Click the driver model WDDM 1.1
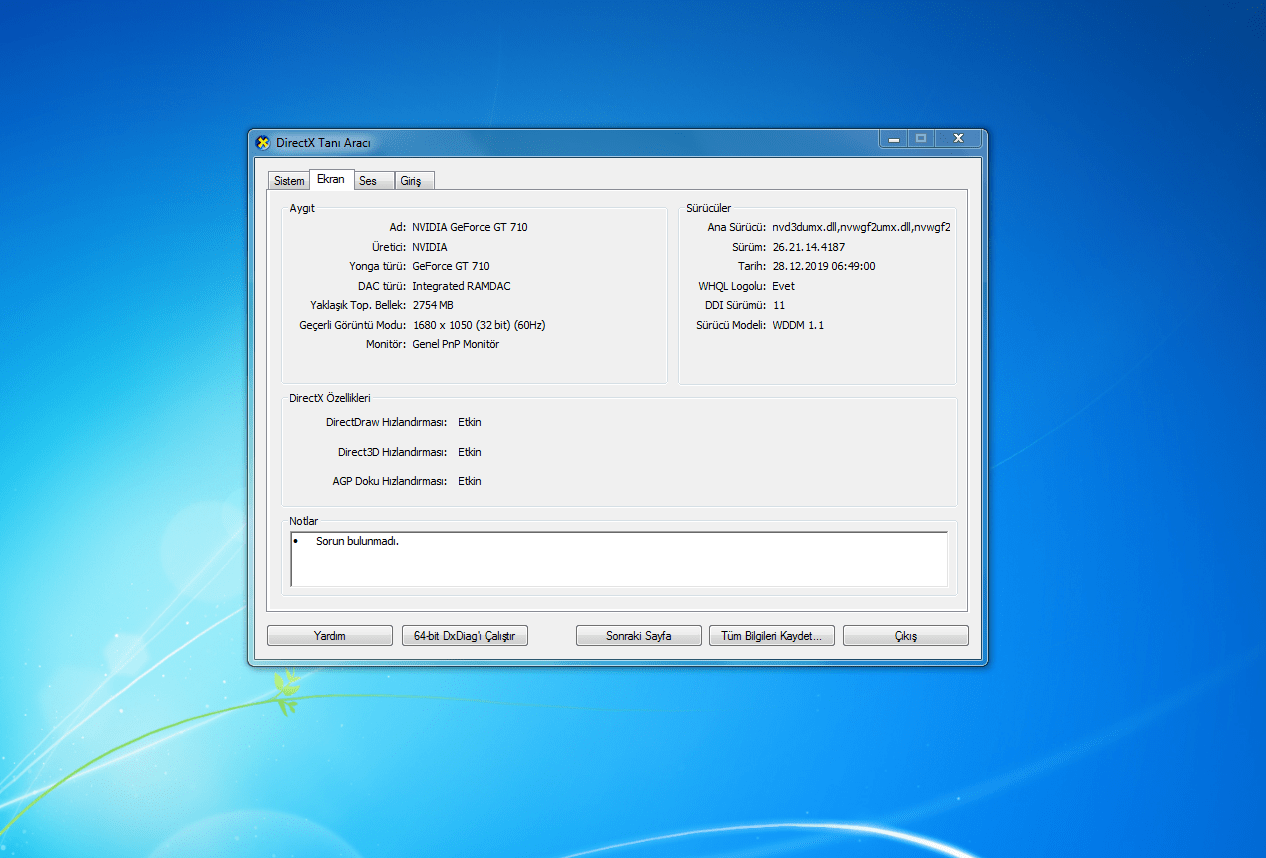Image resolution: width=1266 pixels, height=858 pixels. [x=798, y=325]
